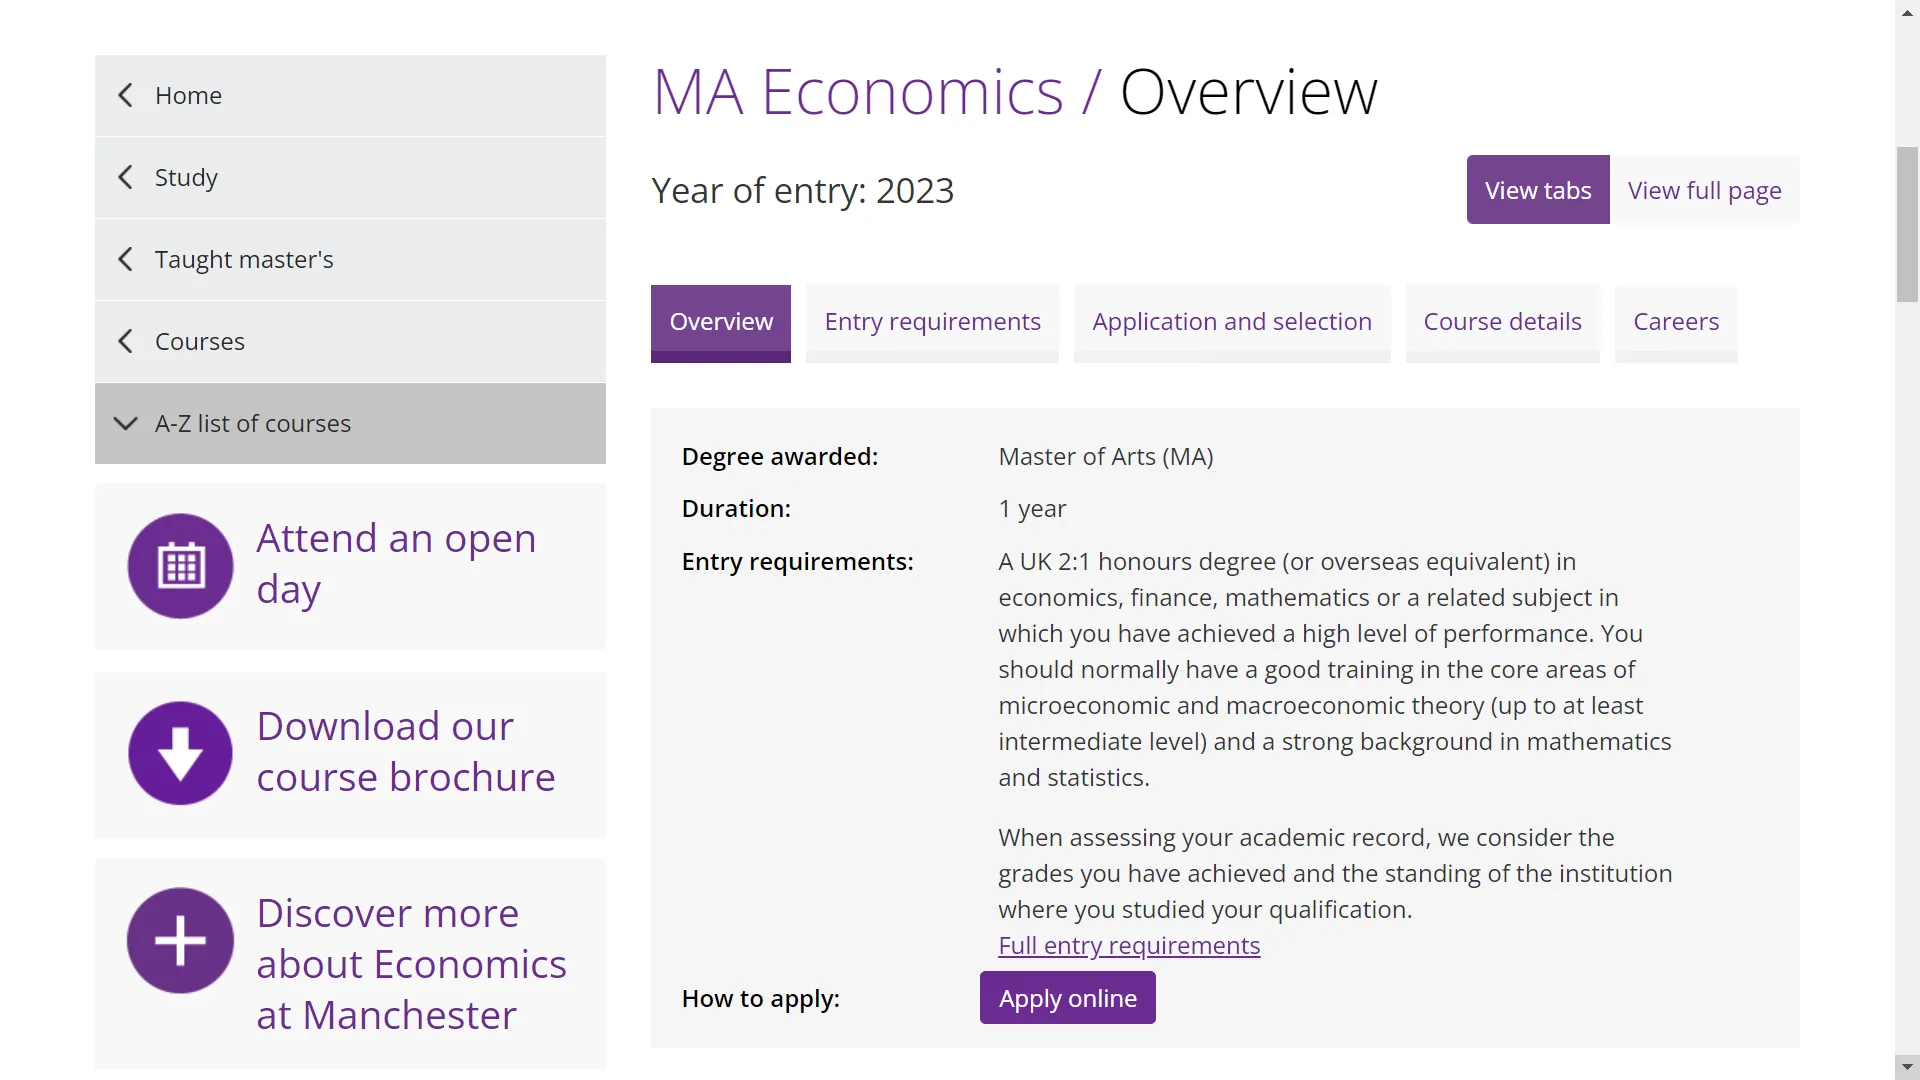This screenshot has width=1920, height=1080.
Task: Click the back chevron beside Study
Action: point(126,178)
